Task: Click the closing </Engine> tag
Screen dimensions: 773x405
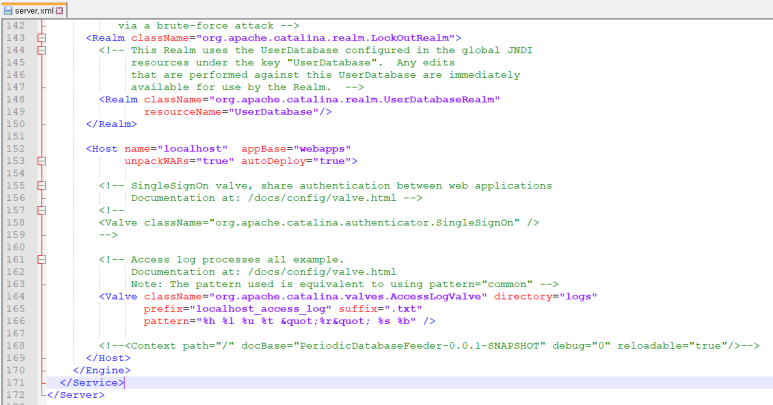Action: pos(102,371)
